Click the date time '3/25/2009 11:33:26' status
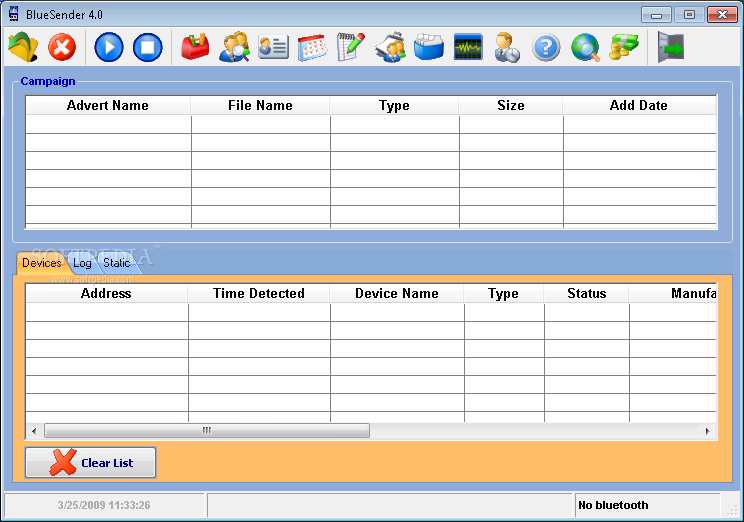This screenshot has width=744, height=522. click(104, 505)
